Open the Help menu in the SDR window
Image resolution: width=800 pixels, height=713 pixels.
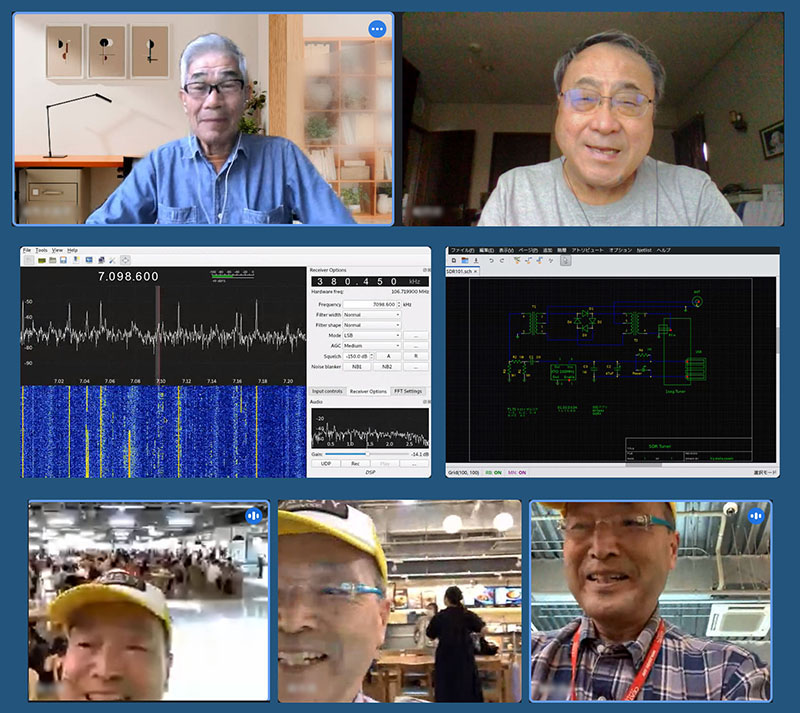click(72, 250)
